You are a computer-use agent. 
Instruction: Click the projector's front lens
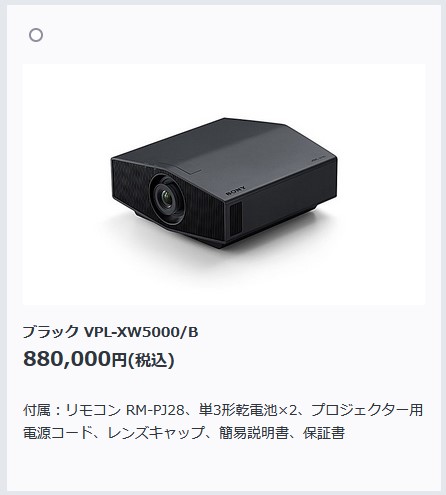168,198
